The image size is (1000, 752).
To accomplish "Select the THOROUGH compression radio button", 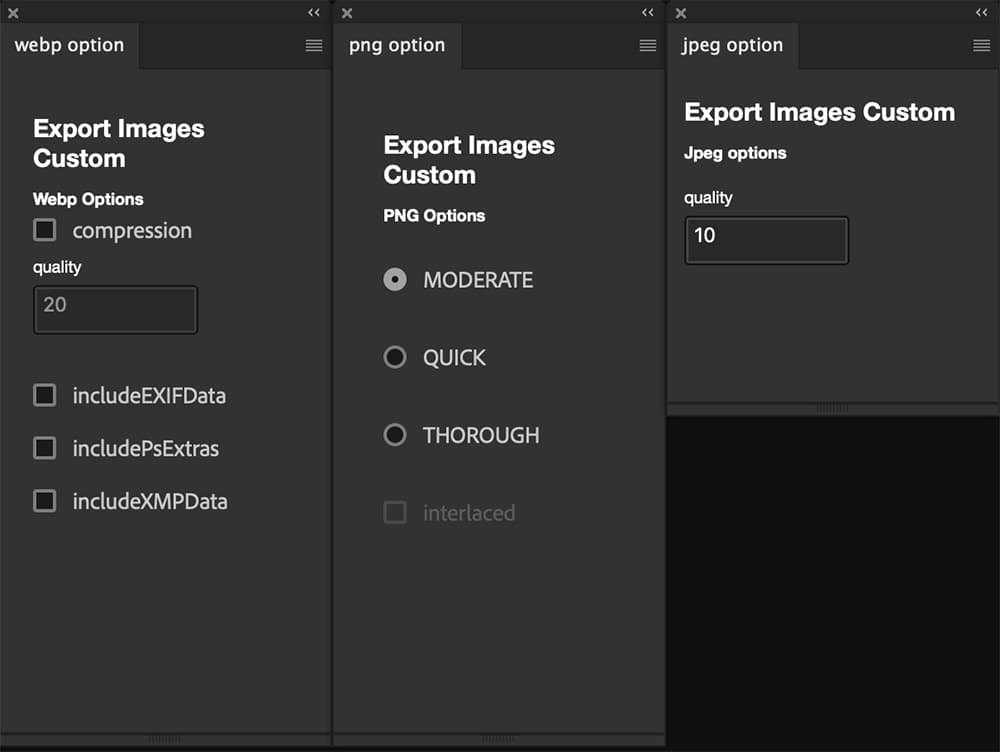I will coord(394,435).
